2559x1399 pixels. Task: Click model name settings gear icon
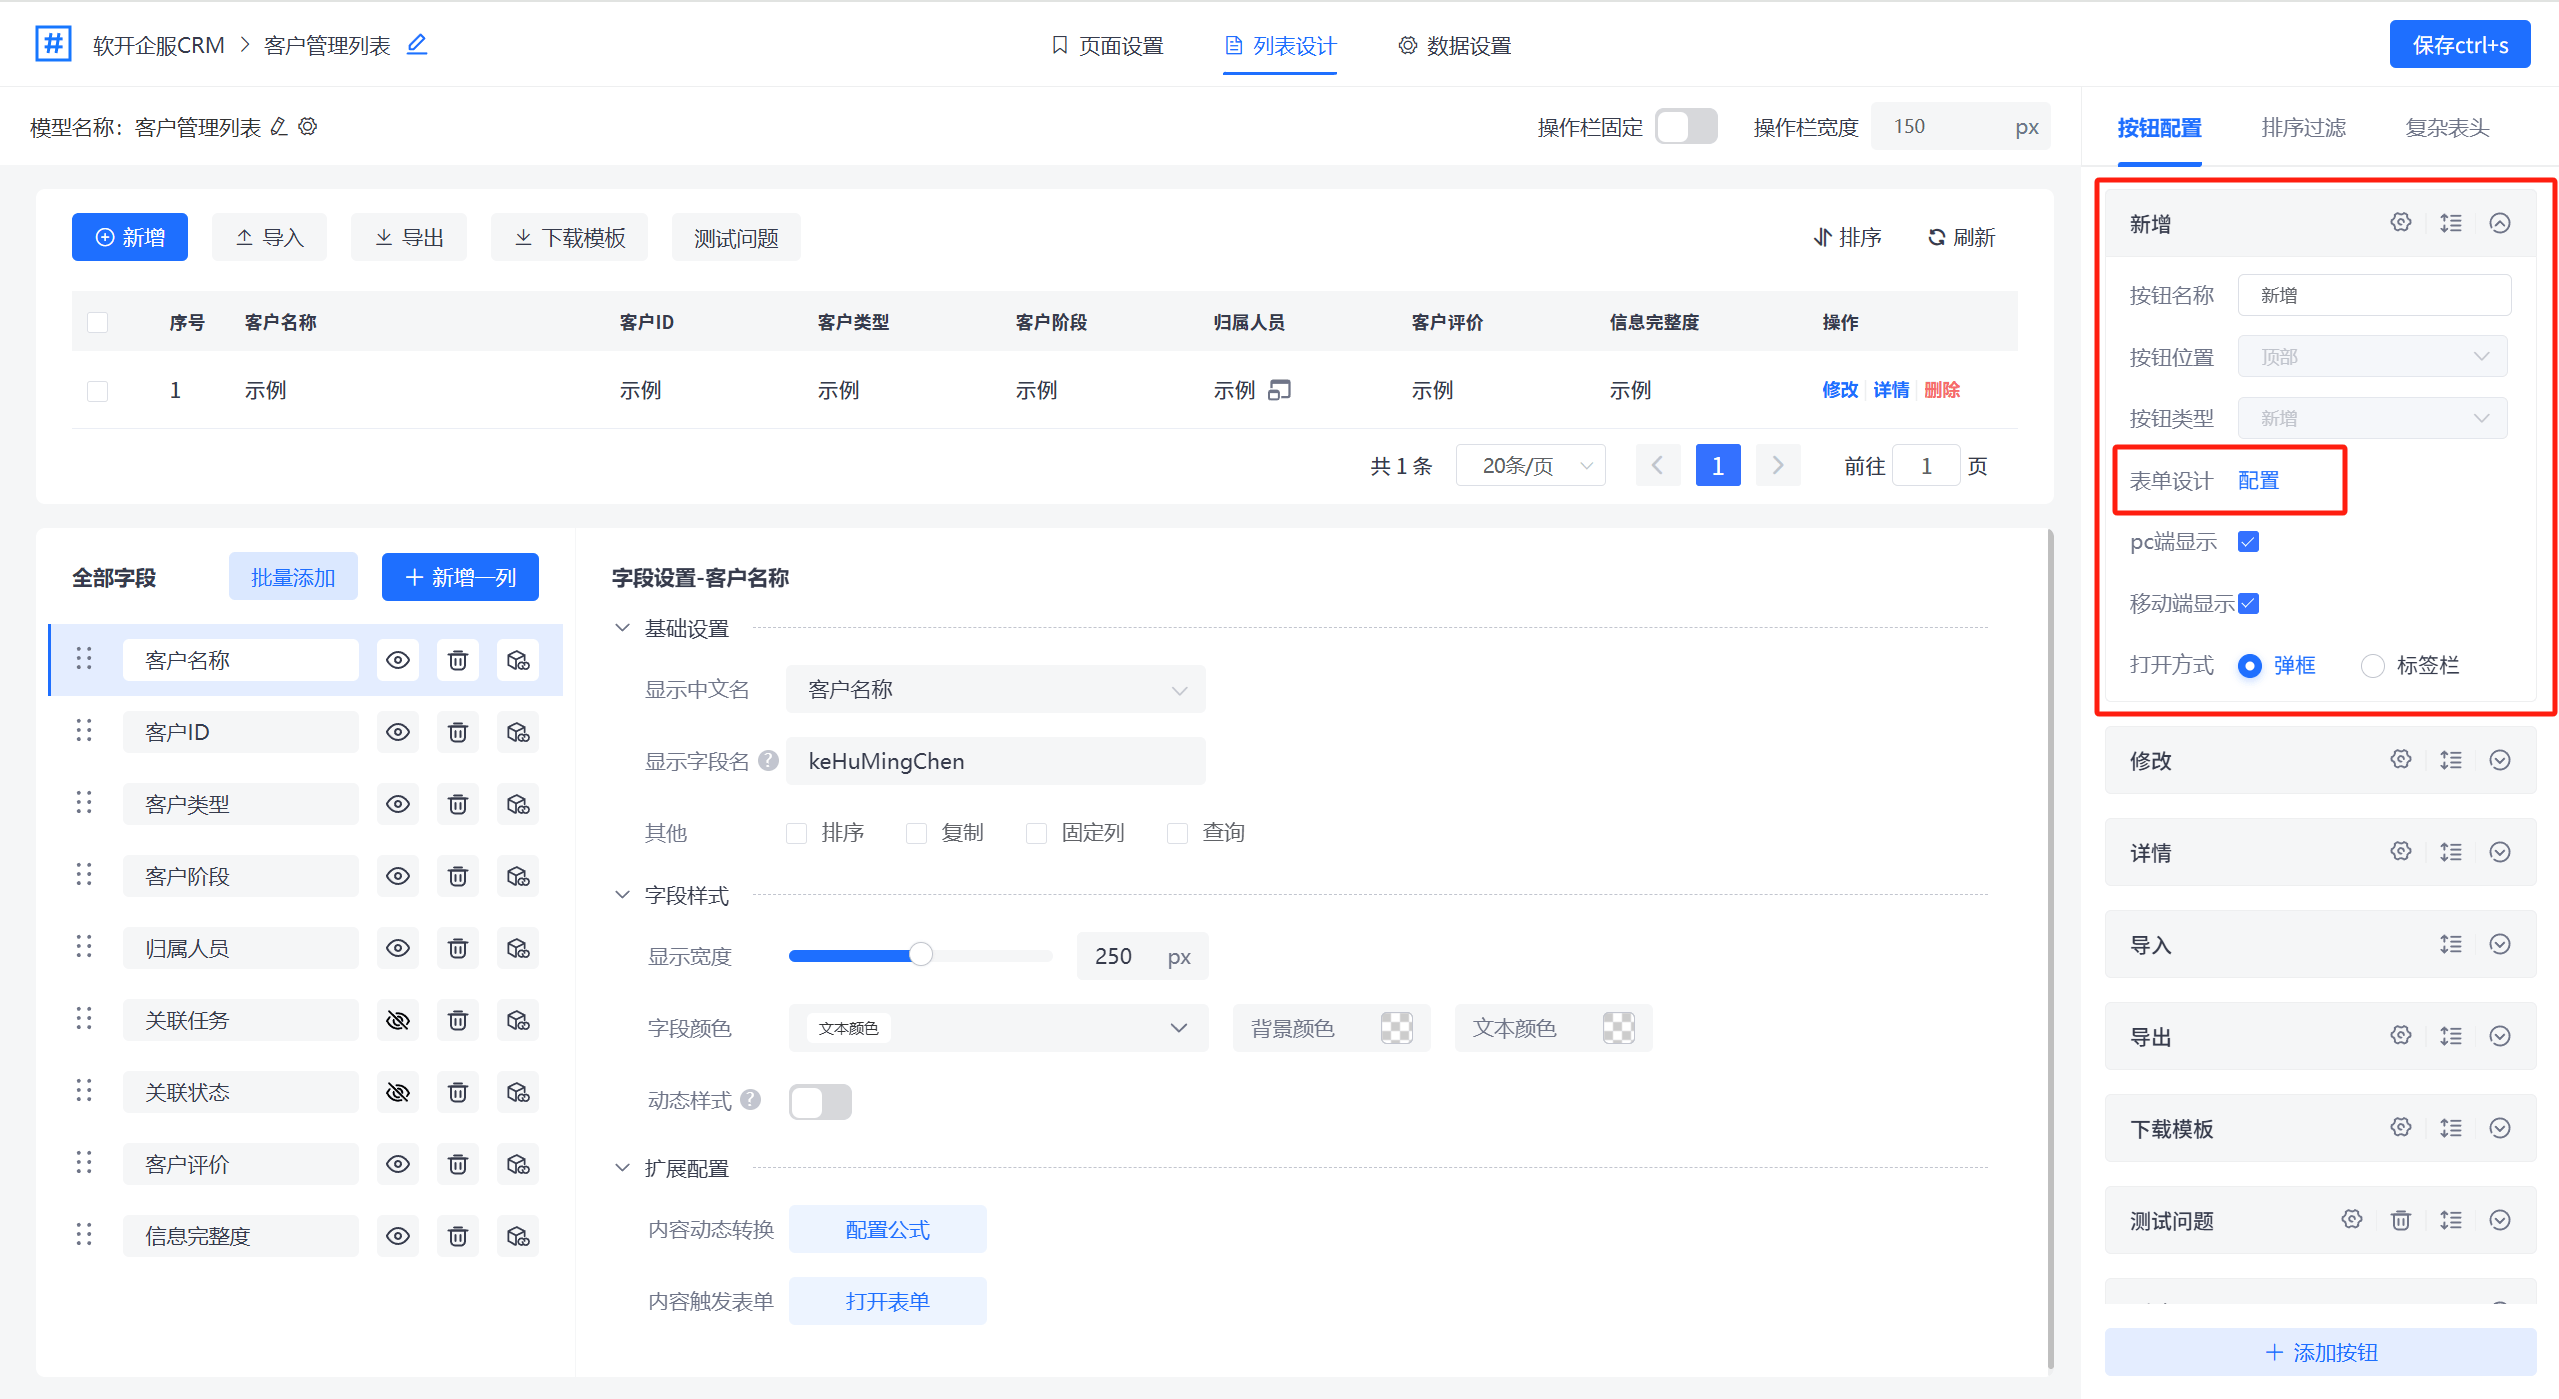(308, 127)
